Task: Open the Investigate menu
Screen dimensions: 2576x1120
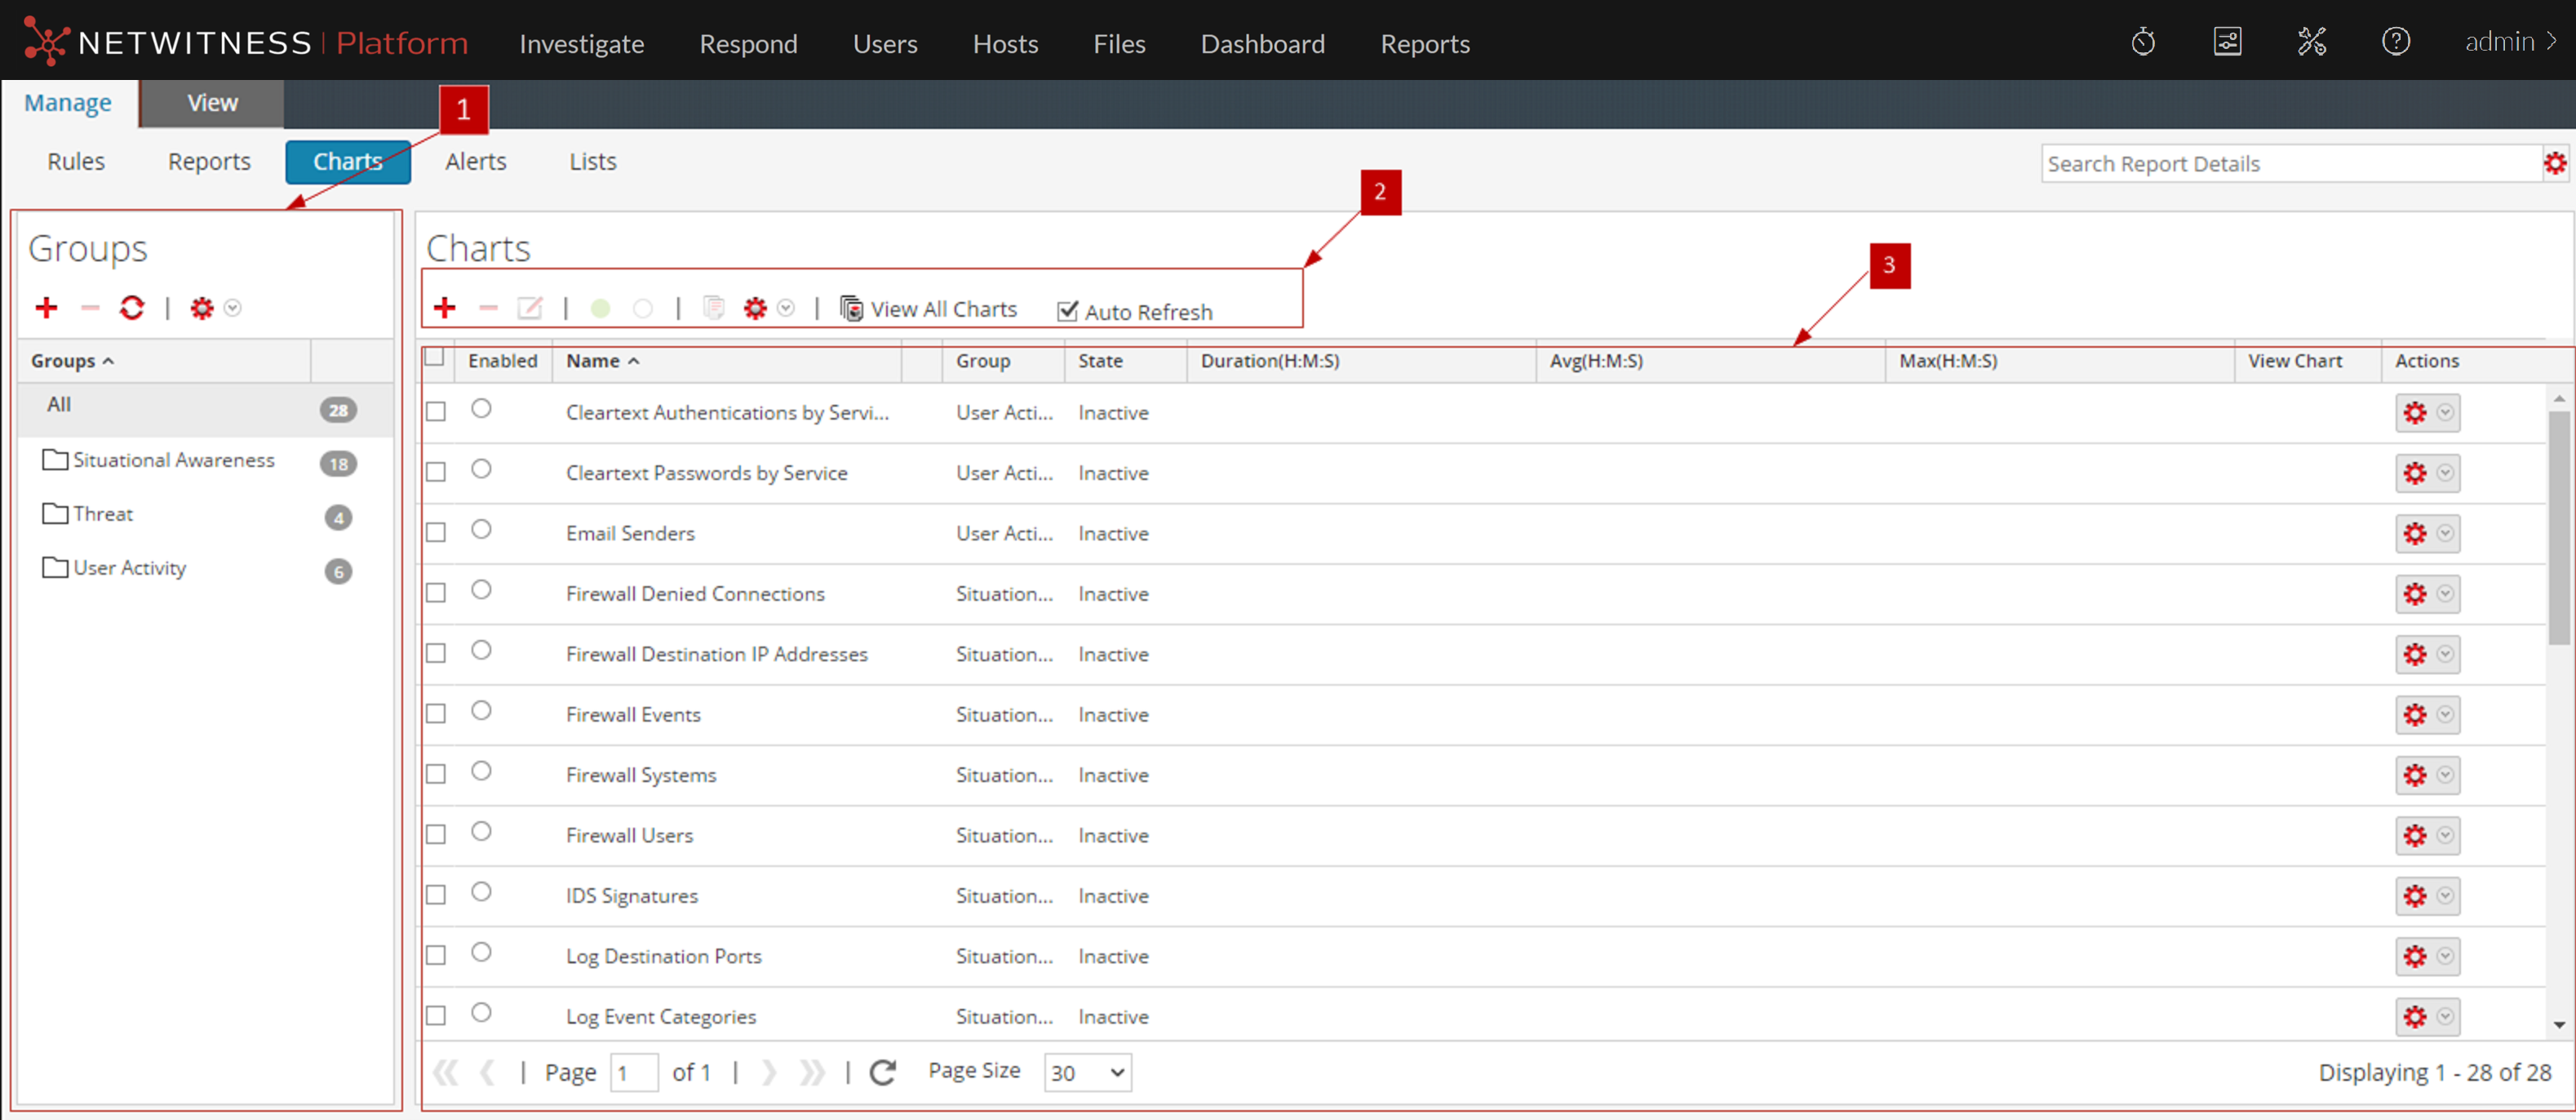Action: [581, 43]
